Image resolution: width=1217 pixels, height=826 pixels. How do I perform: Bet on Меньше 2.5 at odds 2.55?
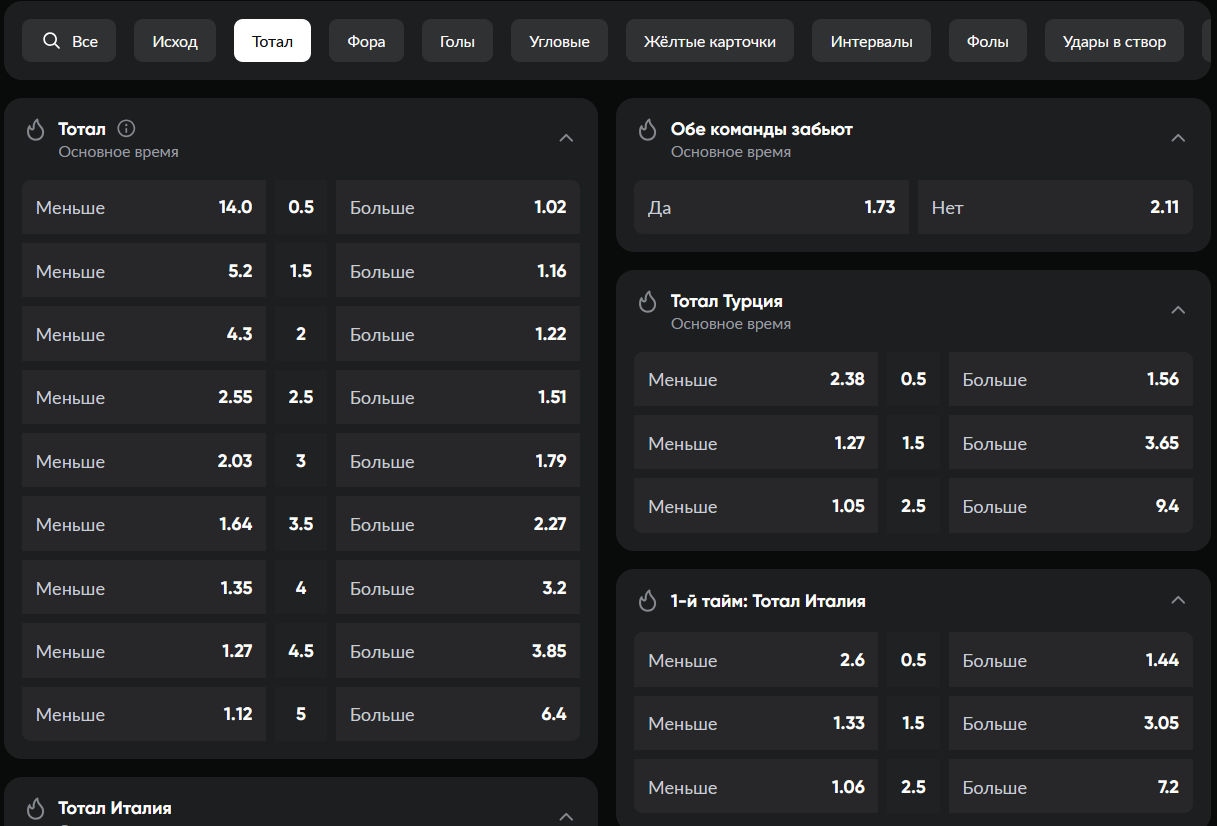tap(144, 397)
